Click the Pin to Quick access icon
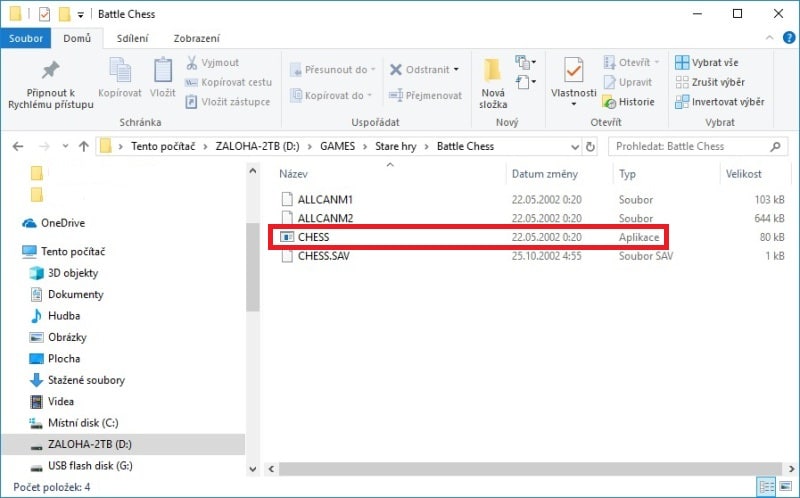800x498 pixels. 51,70
